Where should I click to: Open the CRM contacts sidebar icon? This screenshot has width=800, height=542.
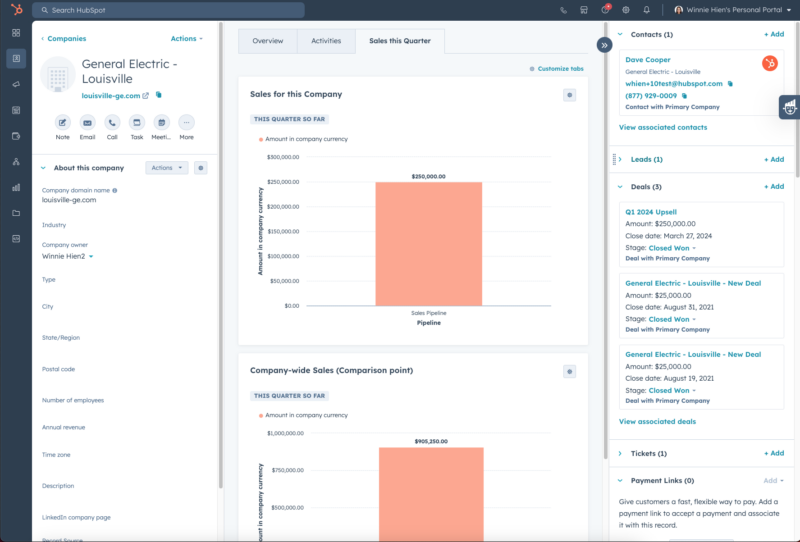(16, 58)
